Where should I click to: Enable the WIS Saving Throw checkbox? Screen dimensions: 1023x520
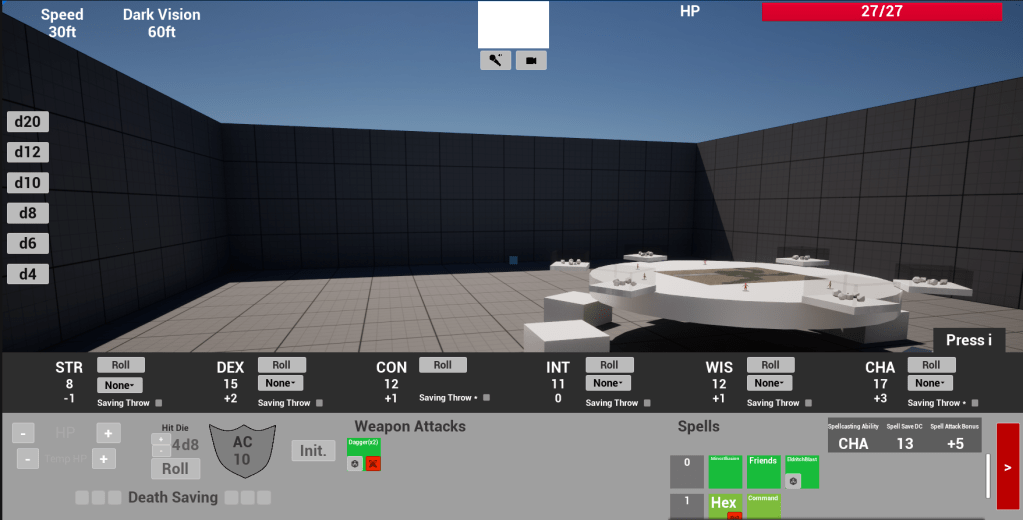point(809,403)
